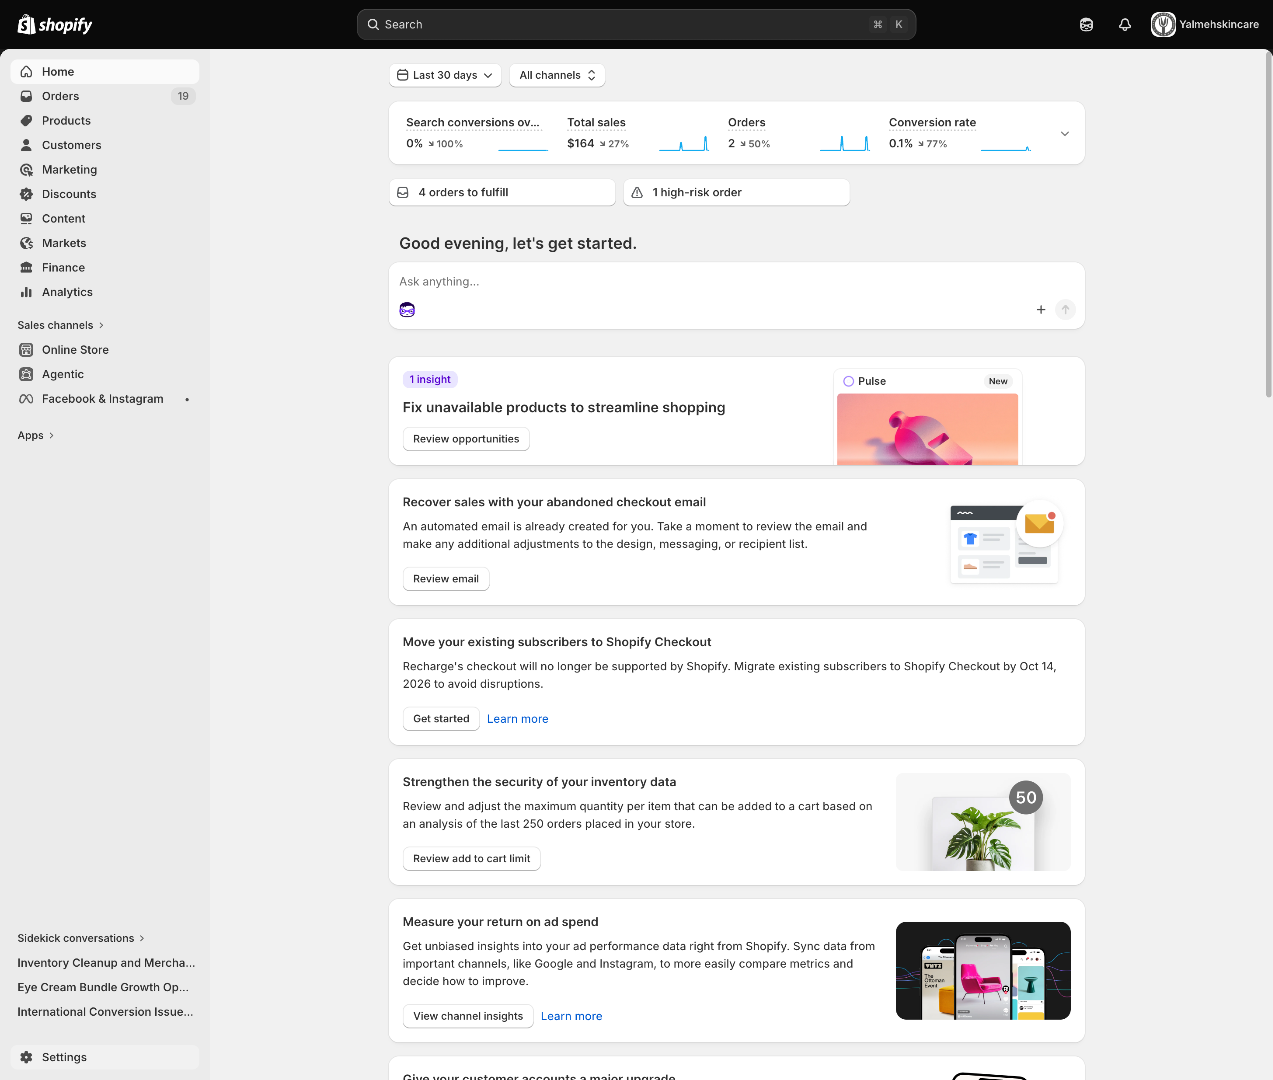Click the 1 insight badge
The width and height of the screenshot is (1273, 1080).
430,380
